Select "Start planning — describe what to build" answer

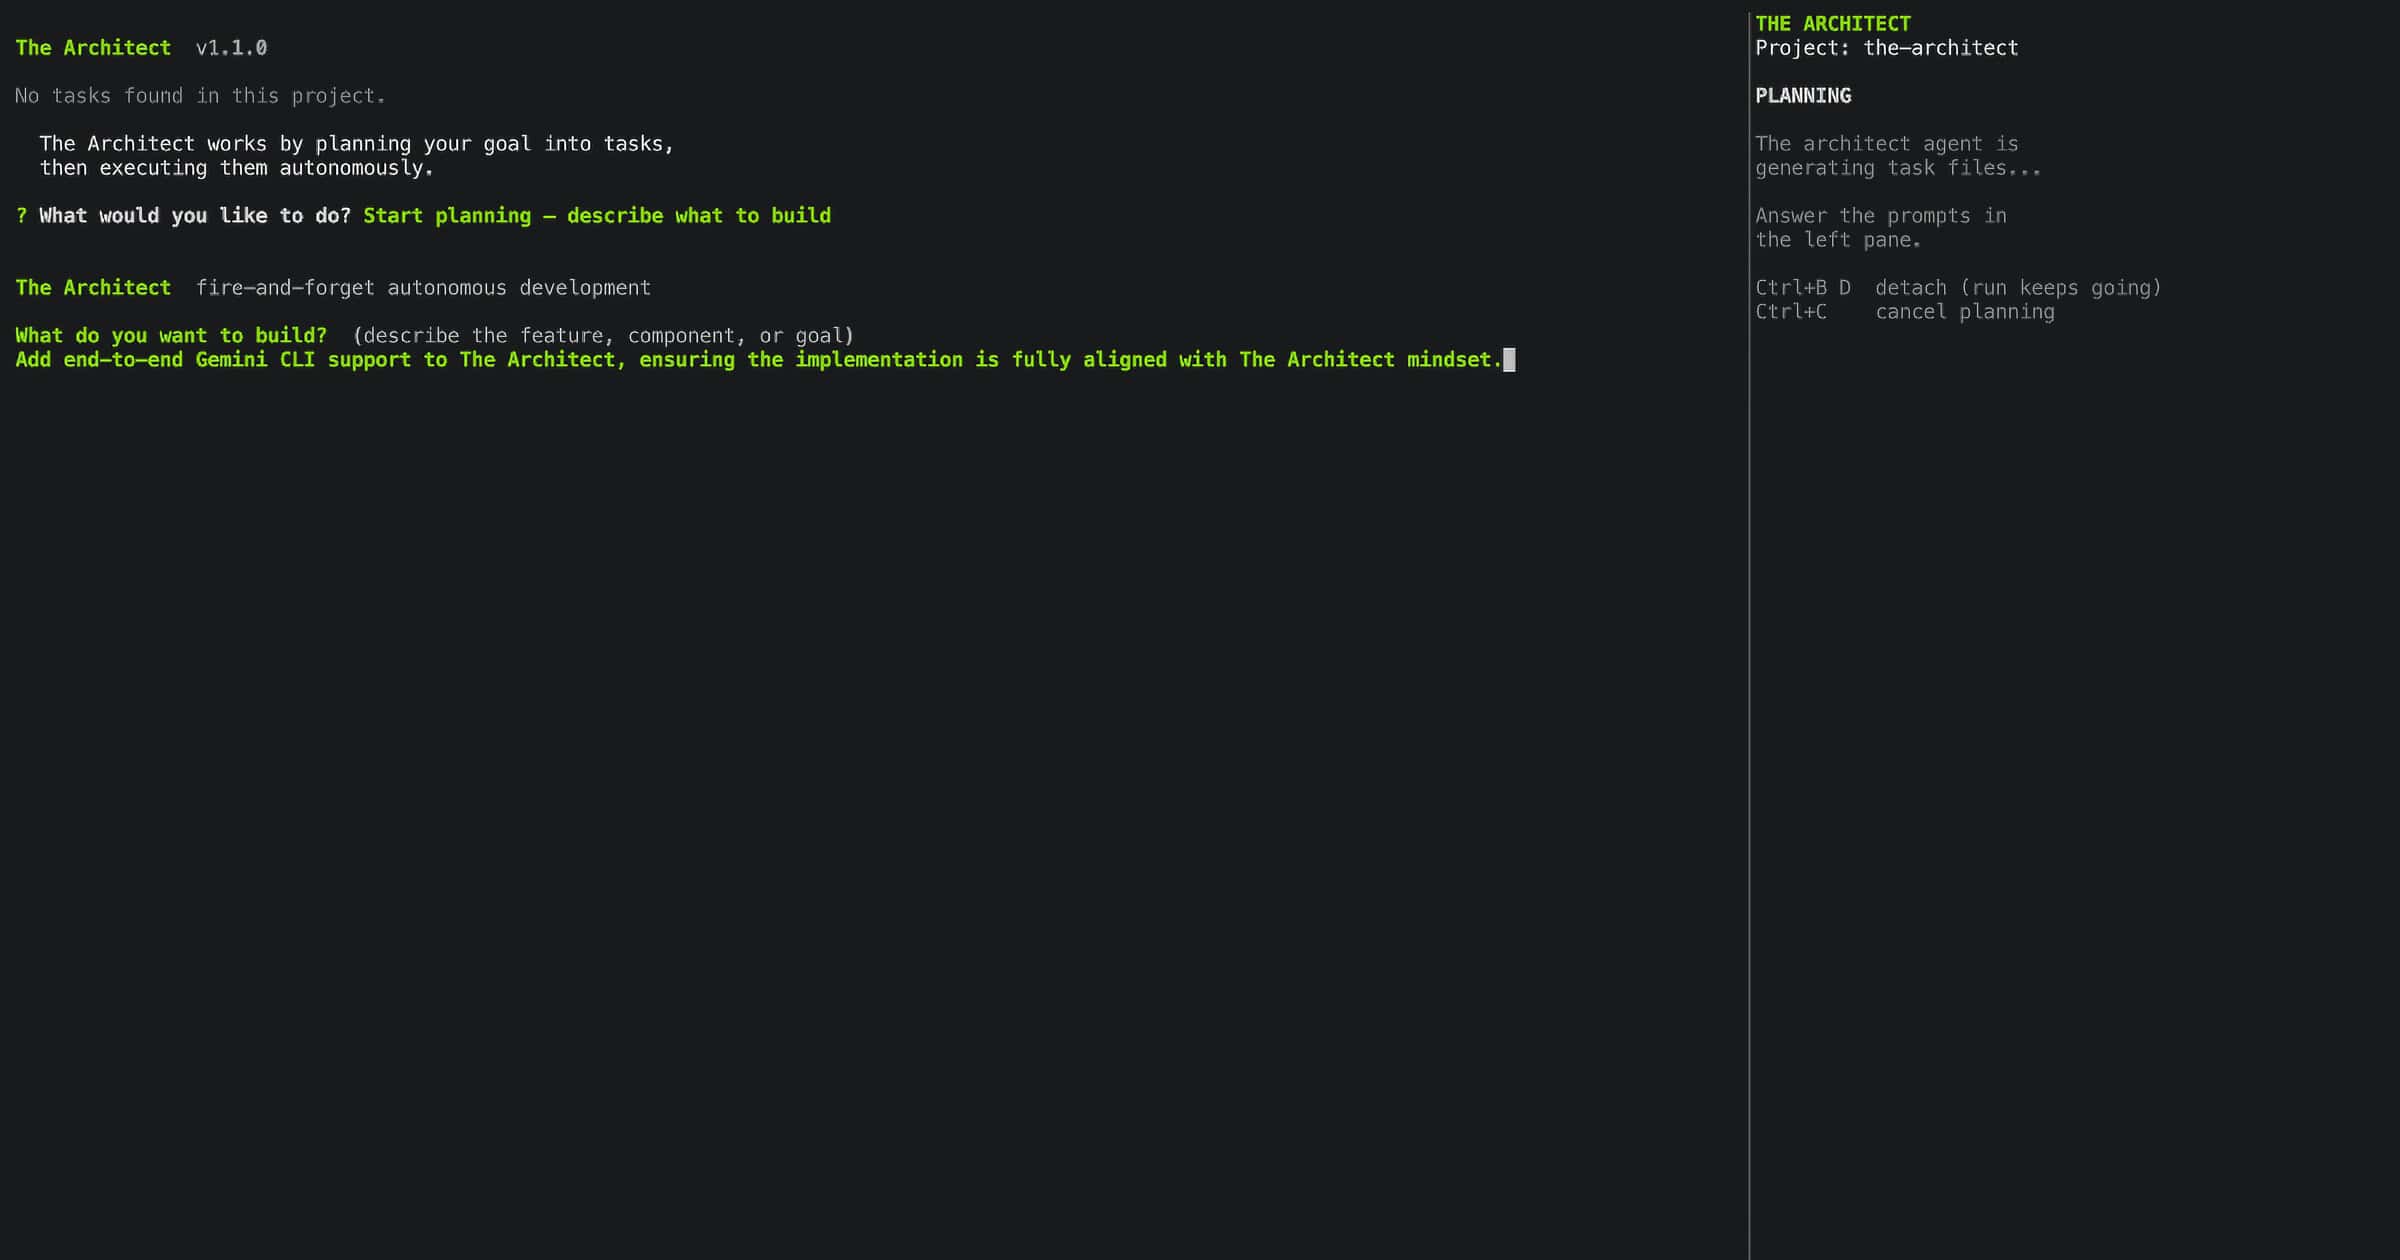tap(597, 216)
